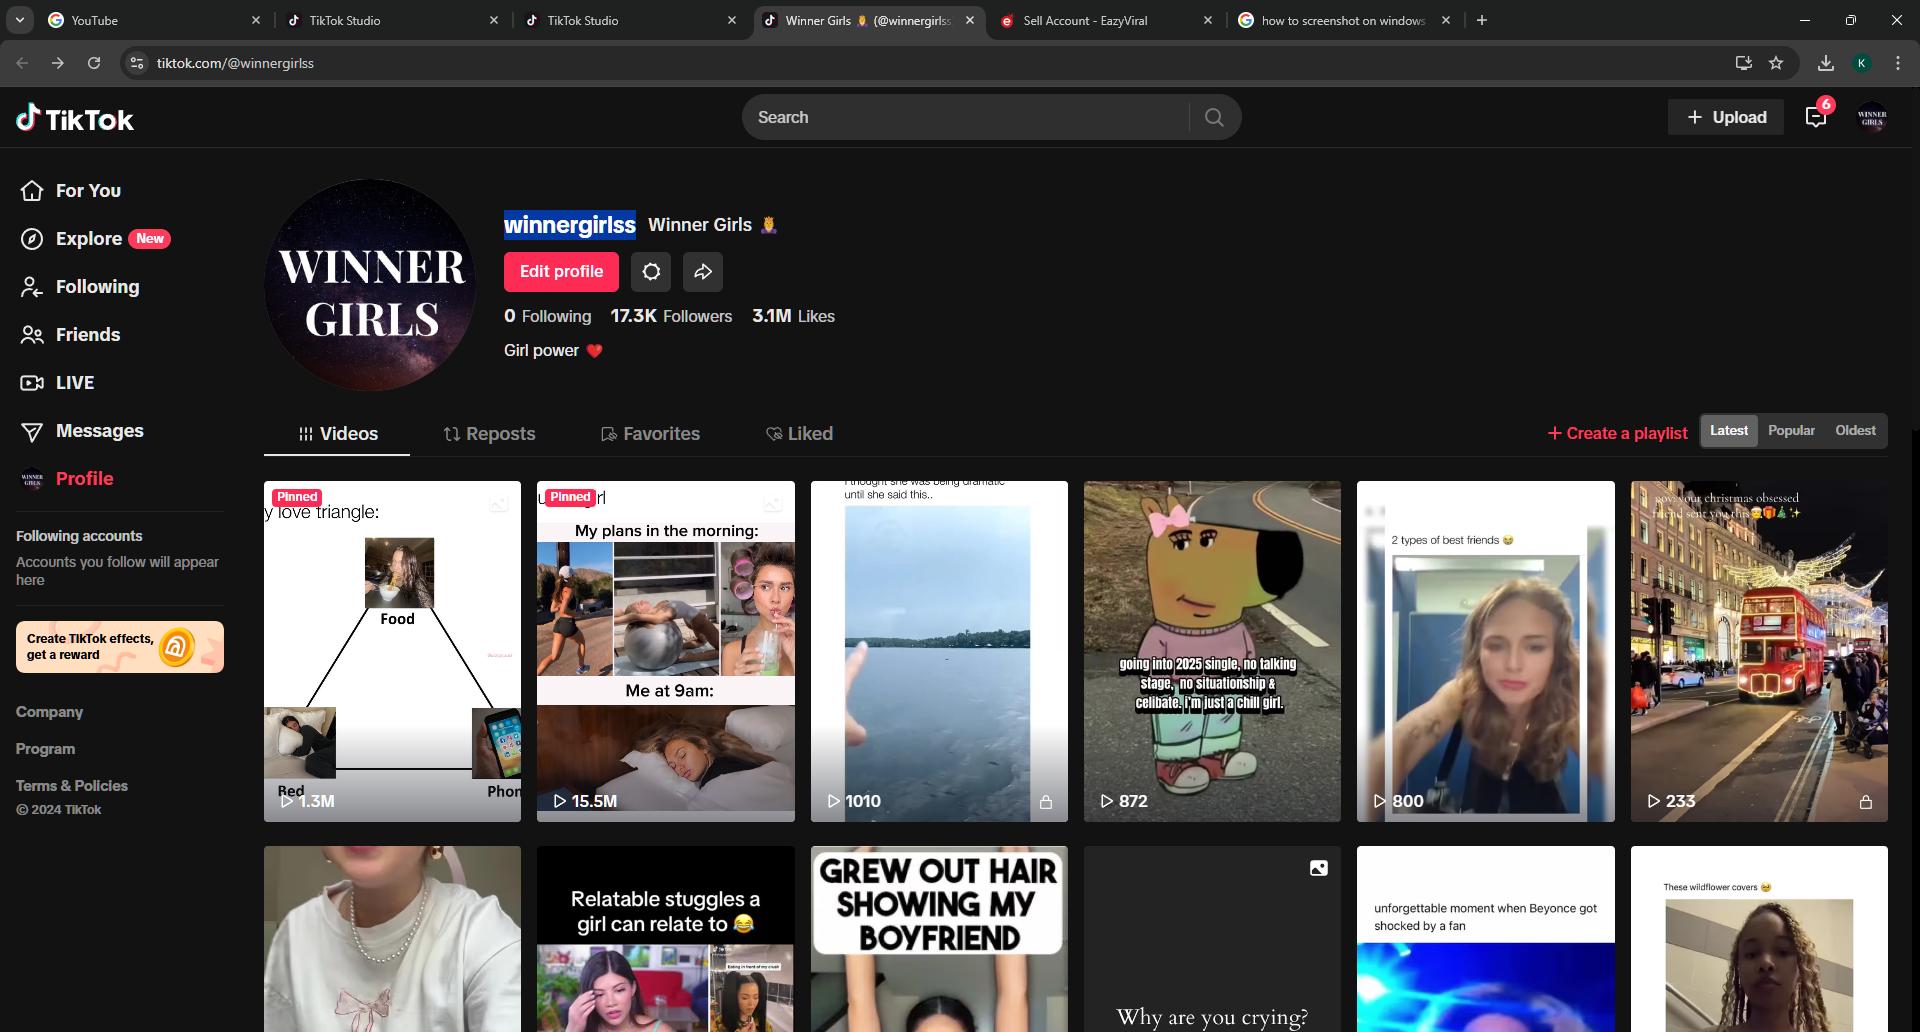The height and width of the screenshot is (1032, 1920).
Task: Open profile settings gear icon
Action: pos(651,272)
